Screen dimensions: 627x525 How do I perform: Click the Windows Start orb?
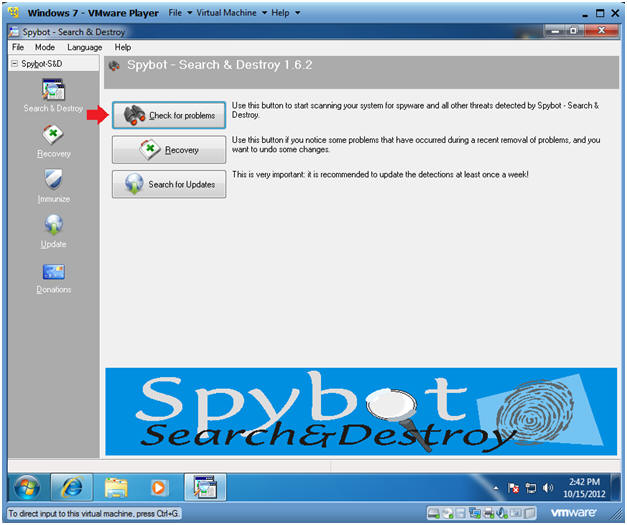(27, 487)
